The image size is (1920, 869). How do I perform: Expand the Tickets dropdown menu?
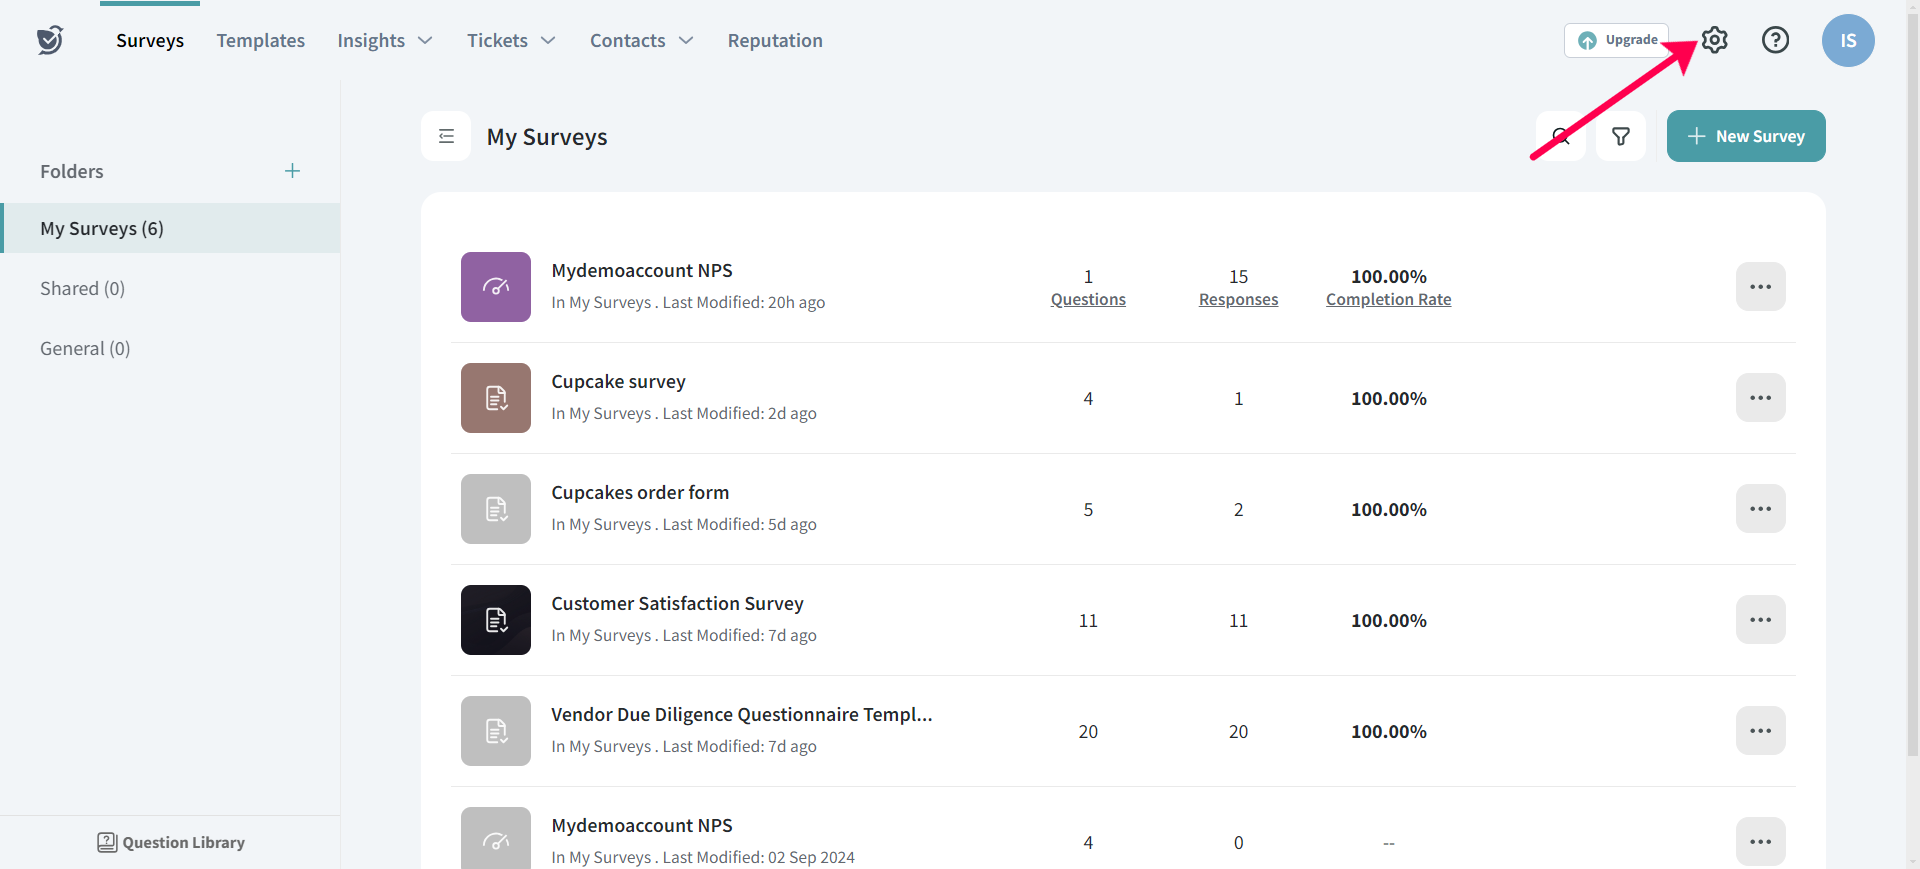[x=510, y=41]
